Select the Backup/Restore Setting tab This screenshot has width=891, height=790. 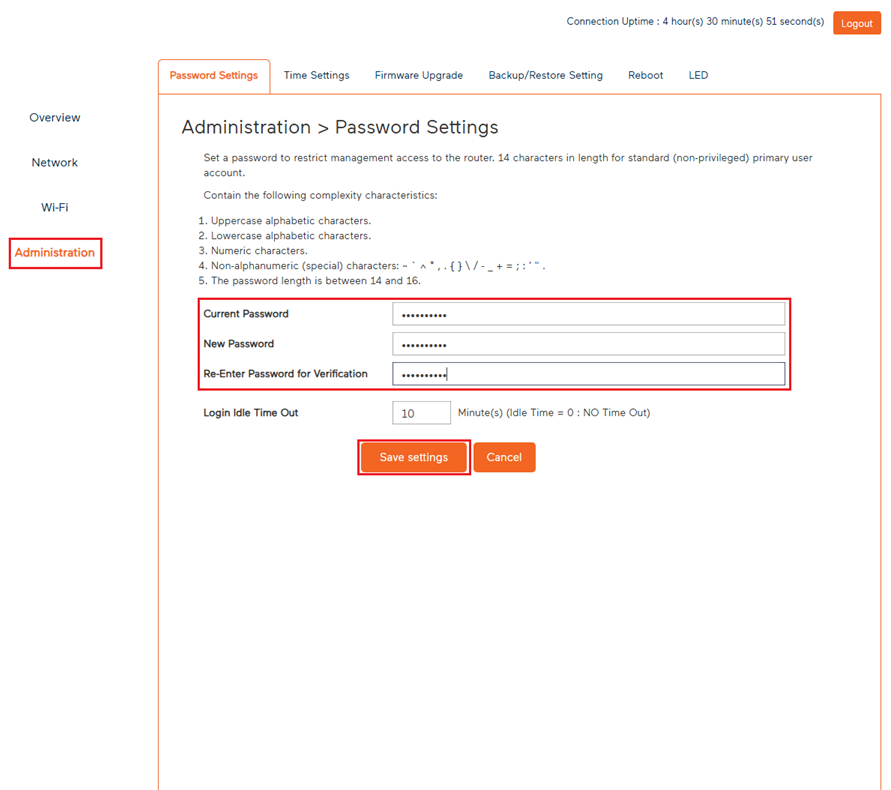(x=545, y=74)
